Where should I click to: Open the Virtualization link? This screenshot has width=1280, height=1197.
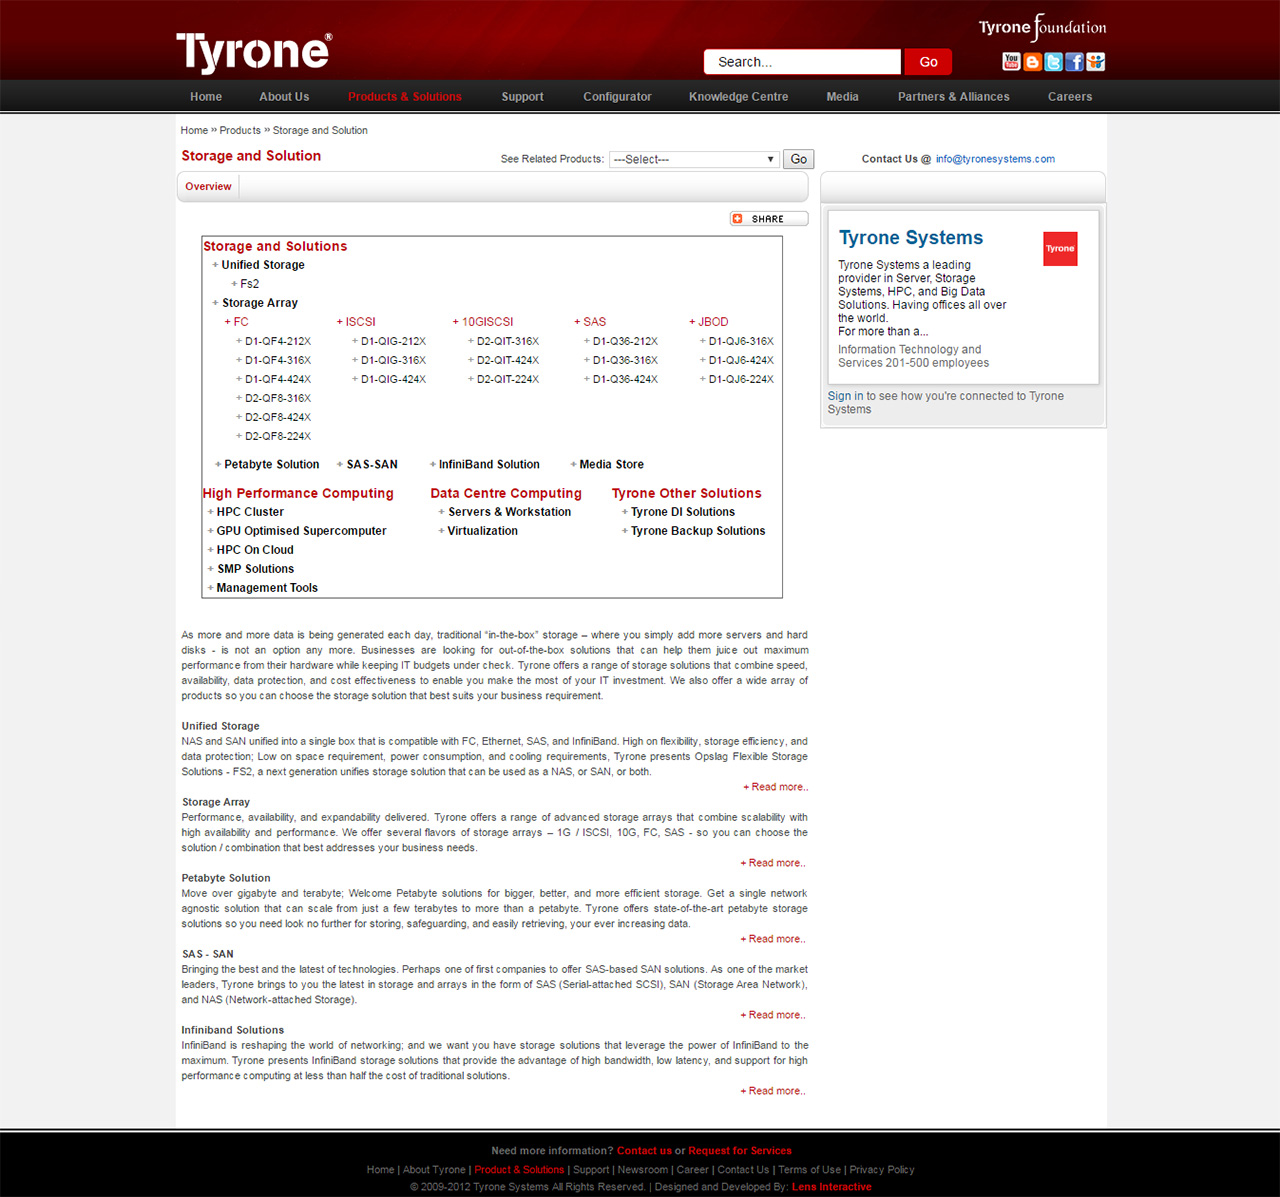click(483, 531)
